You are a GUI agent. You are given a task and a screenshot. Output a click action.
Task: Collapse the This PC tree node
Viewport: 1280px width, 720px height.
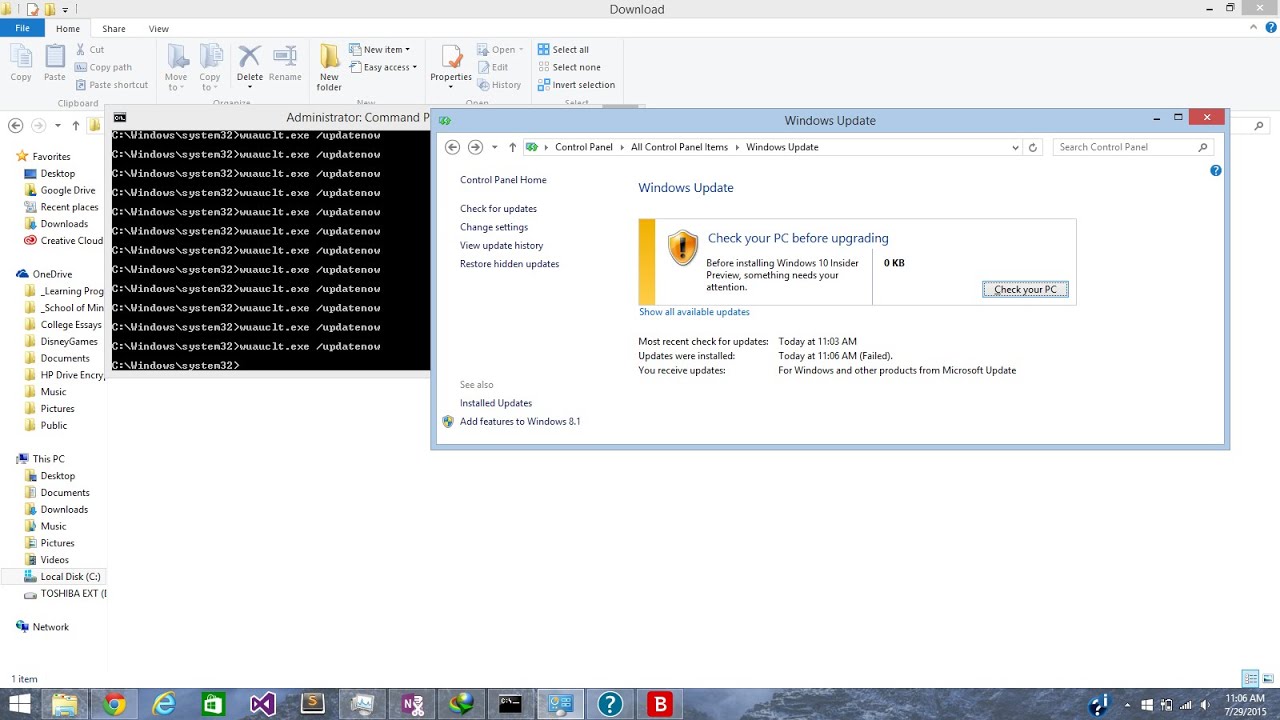(x=8, y=459)
